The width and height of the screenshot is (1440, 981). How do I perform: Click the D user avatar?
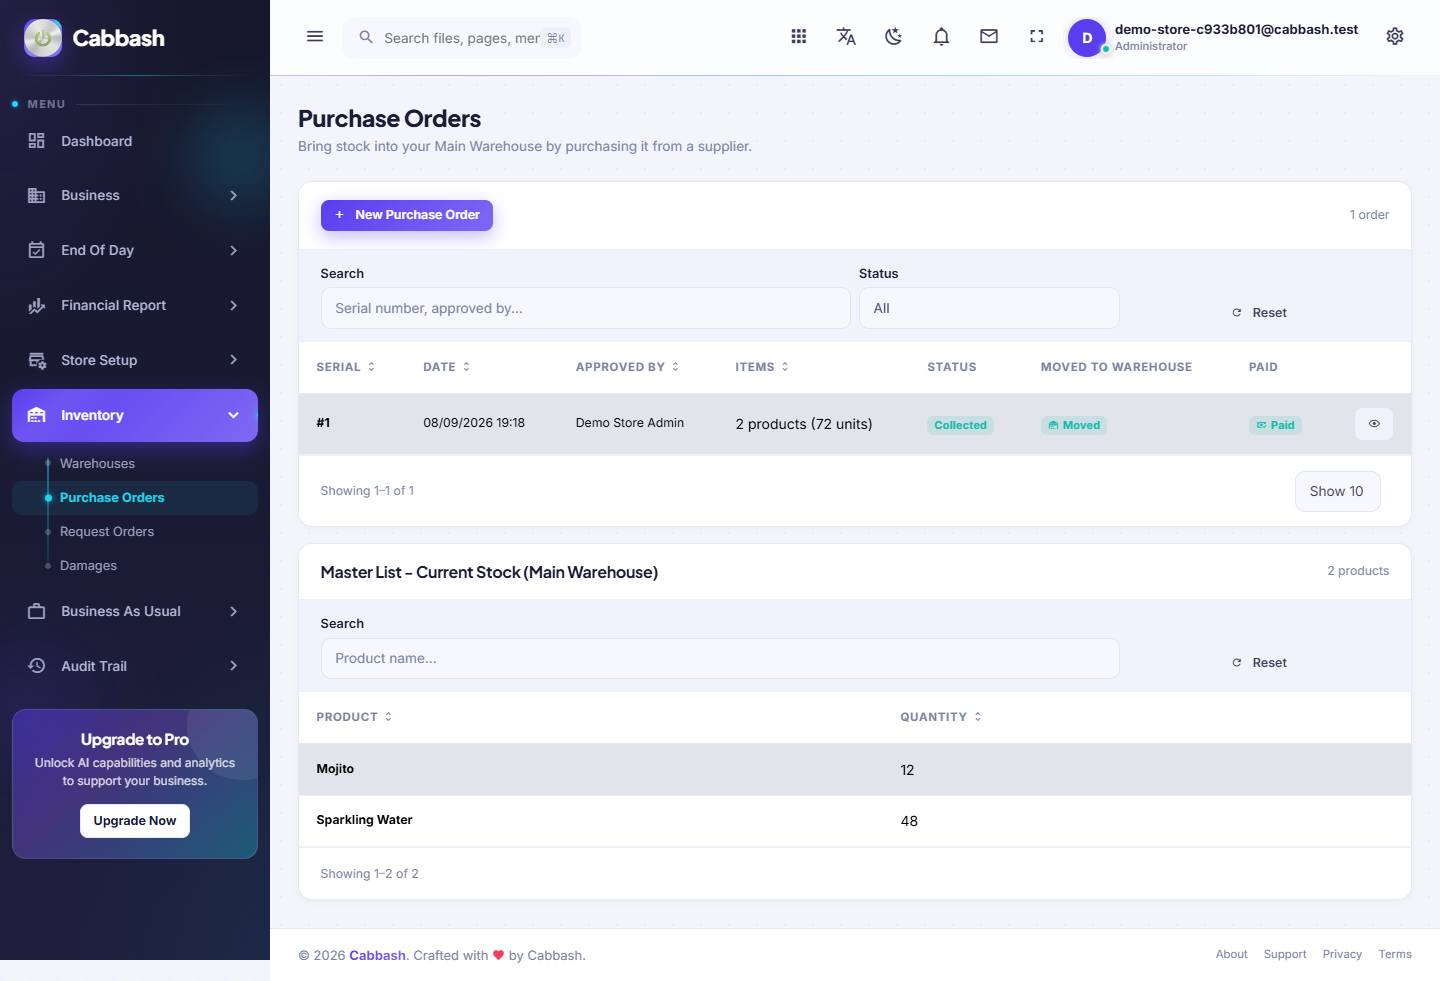(1087, 38)
